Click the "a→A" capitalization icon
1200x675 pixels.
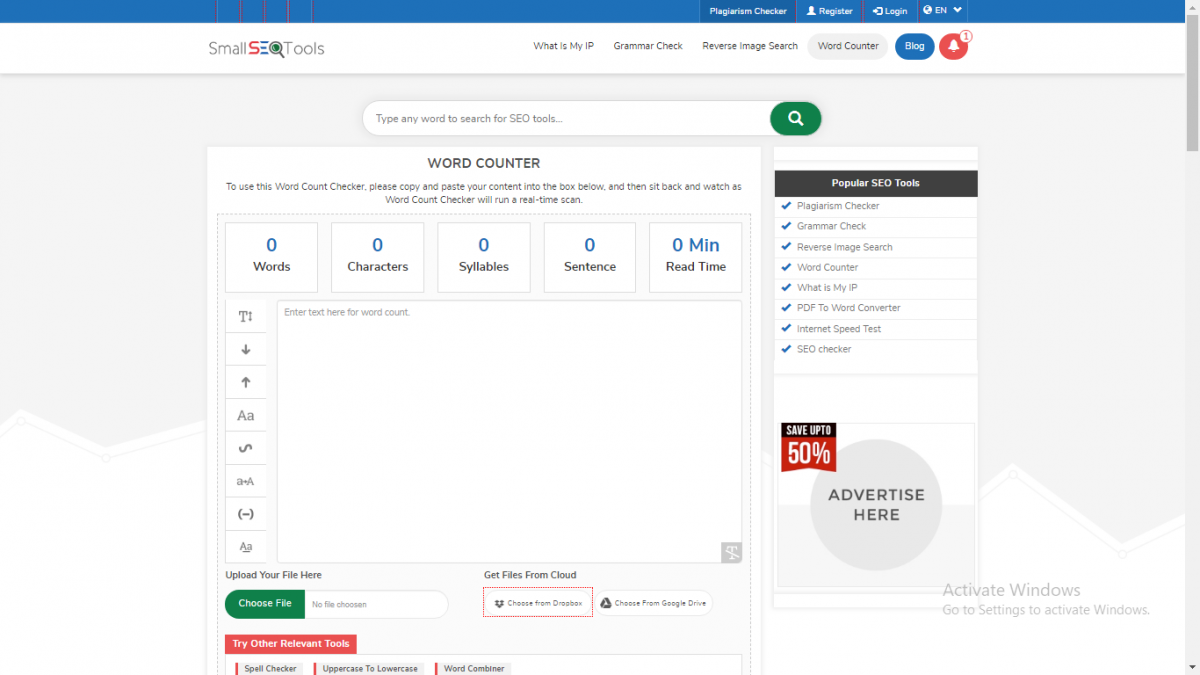(246, 480)
